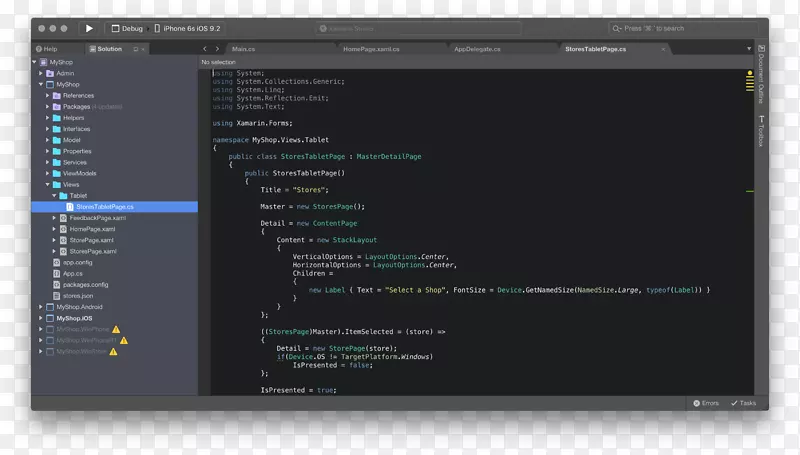This screenshot has width=800, height=455.
Task: Click the Packages folder icon
Action: click(x=57, y=107)
